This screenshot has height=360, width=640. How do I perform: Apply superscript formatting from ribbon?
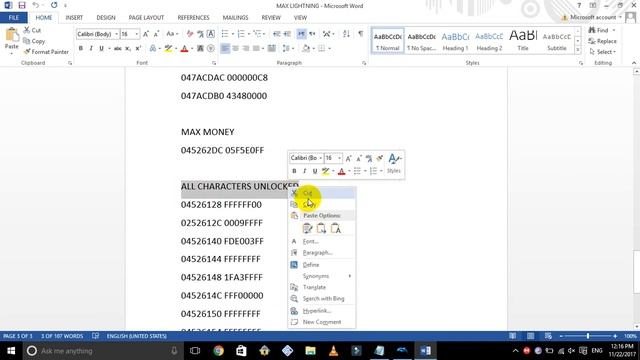138,49
